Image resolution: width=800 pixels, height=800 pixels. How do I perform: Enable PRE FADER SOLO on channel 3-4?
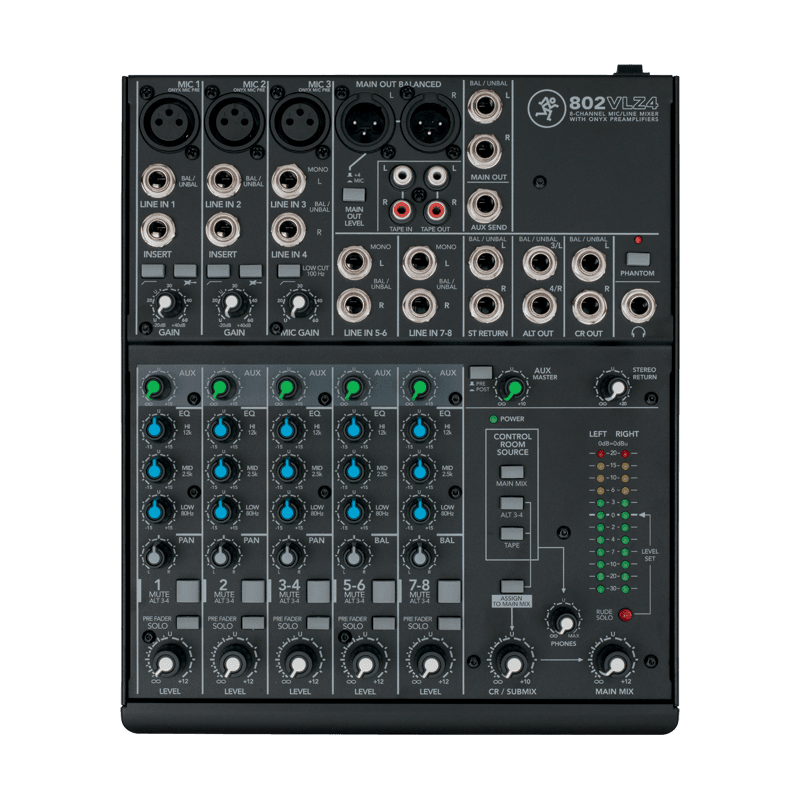[318, 623]
